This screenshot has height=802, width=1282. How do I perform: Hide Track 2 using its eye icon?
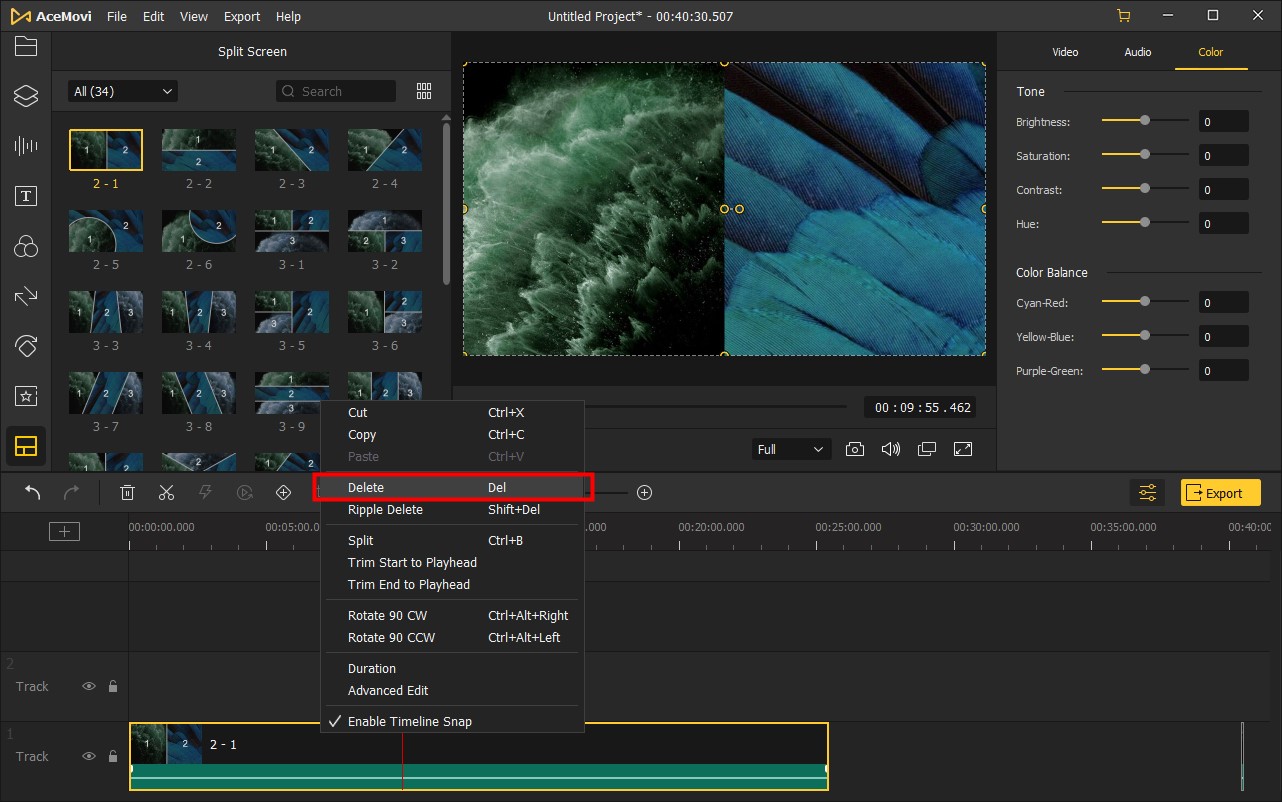tap(89, 687)
